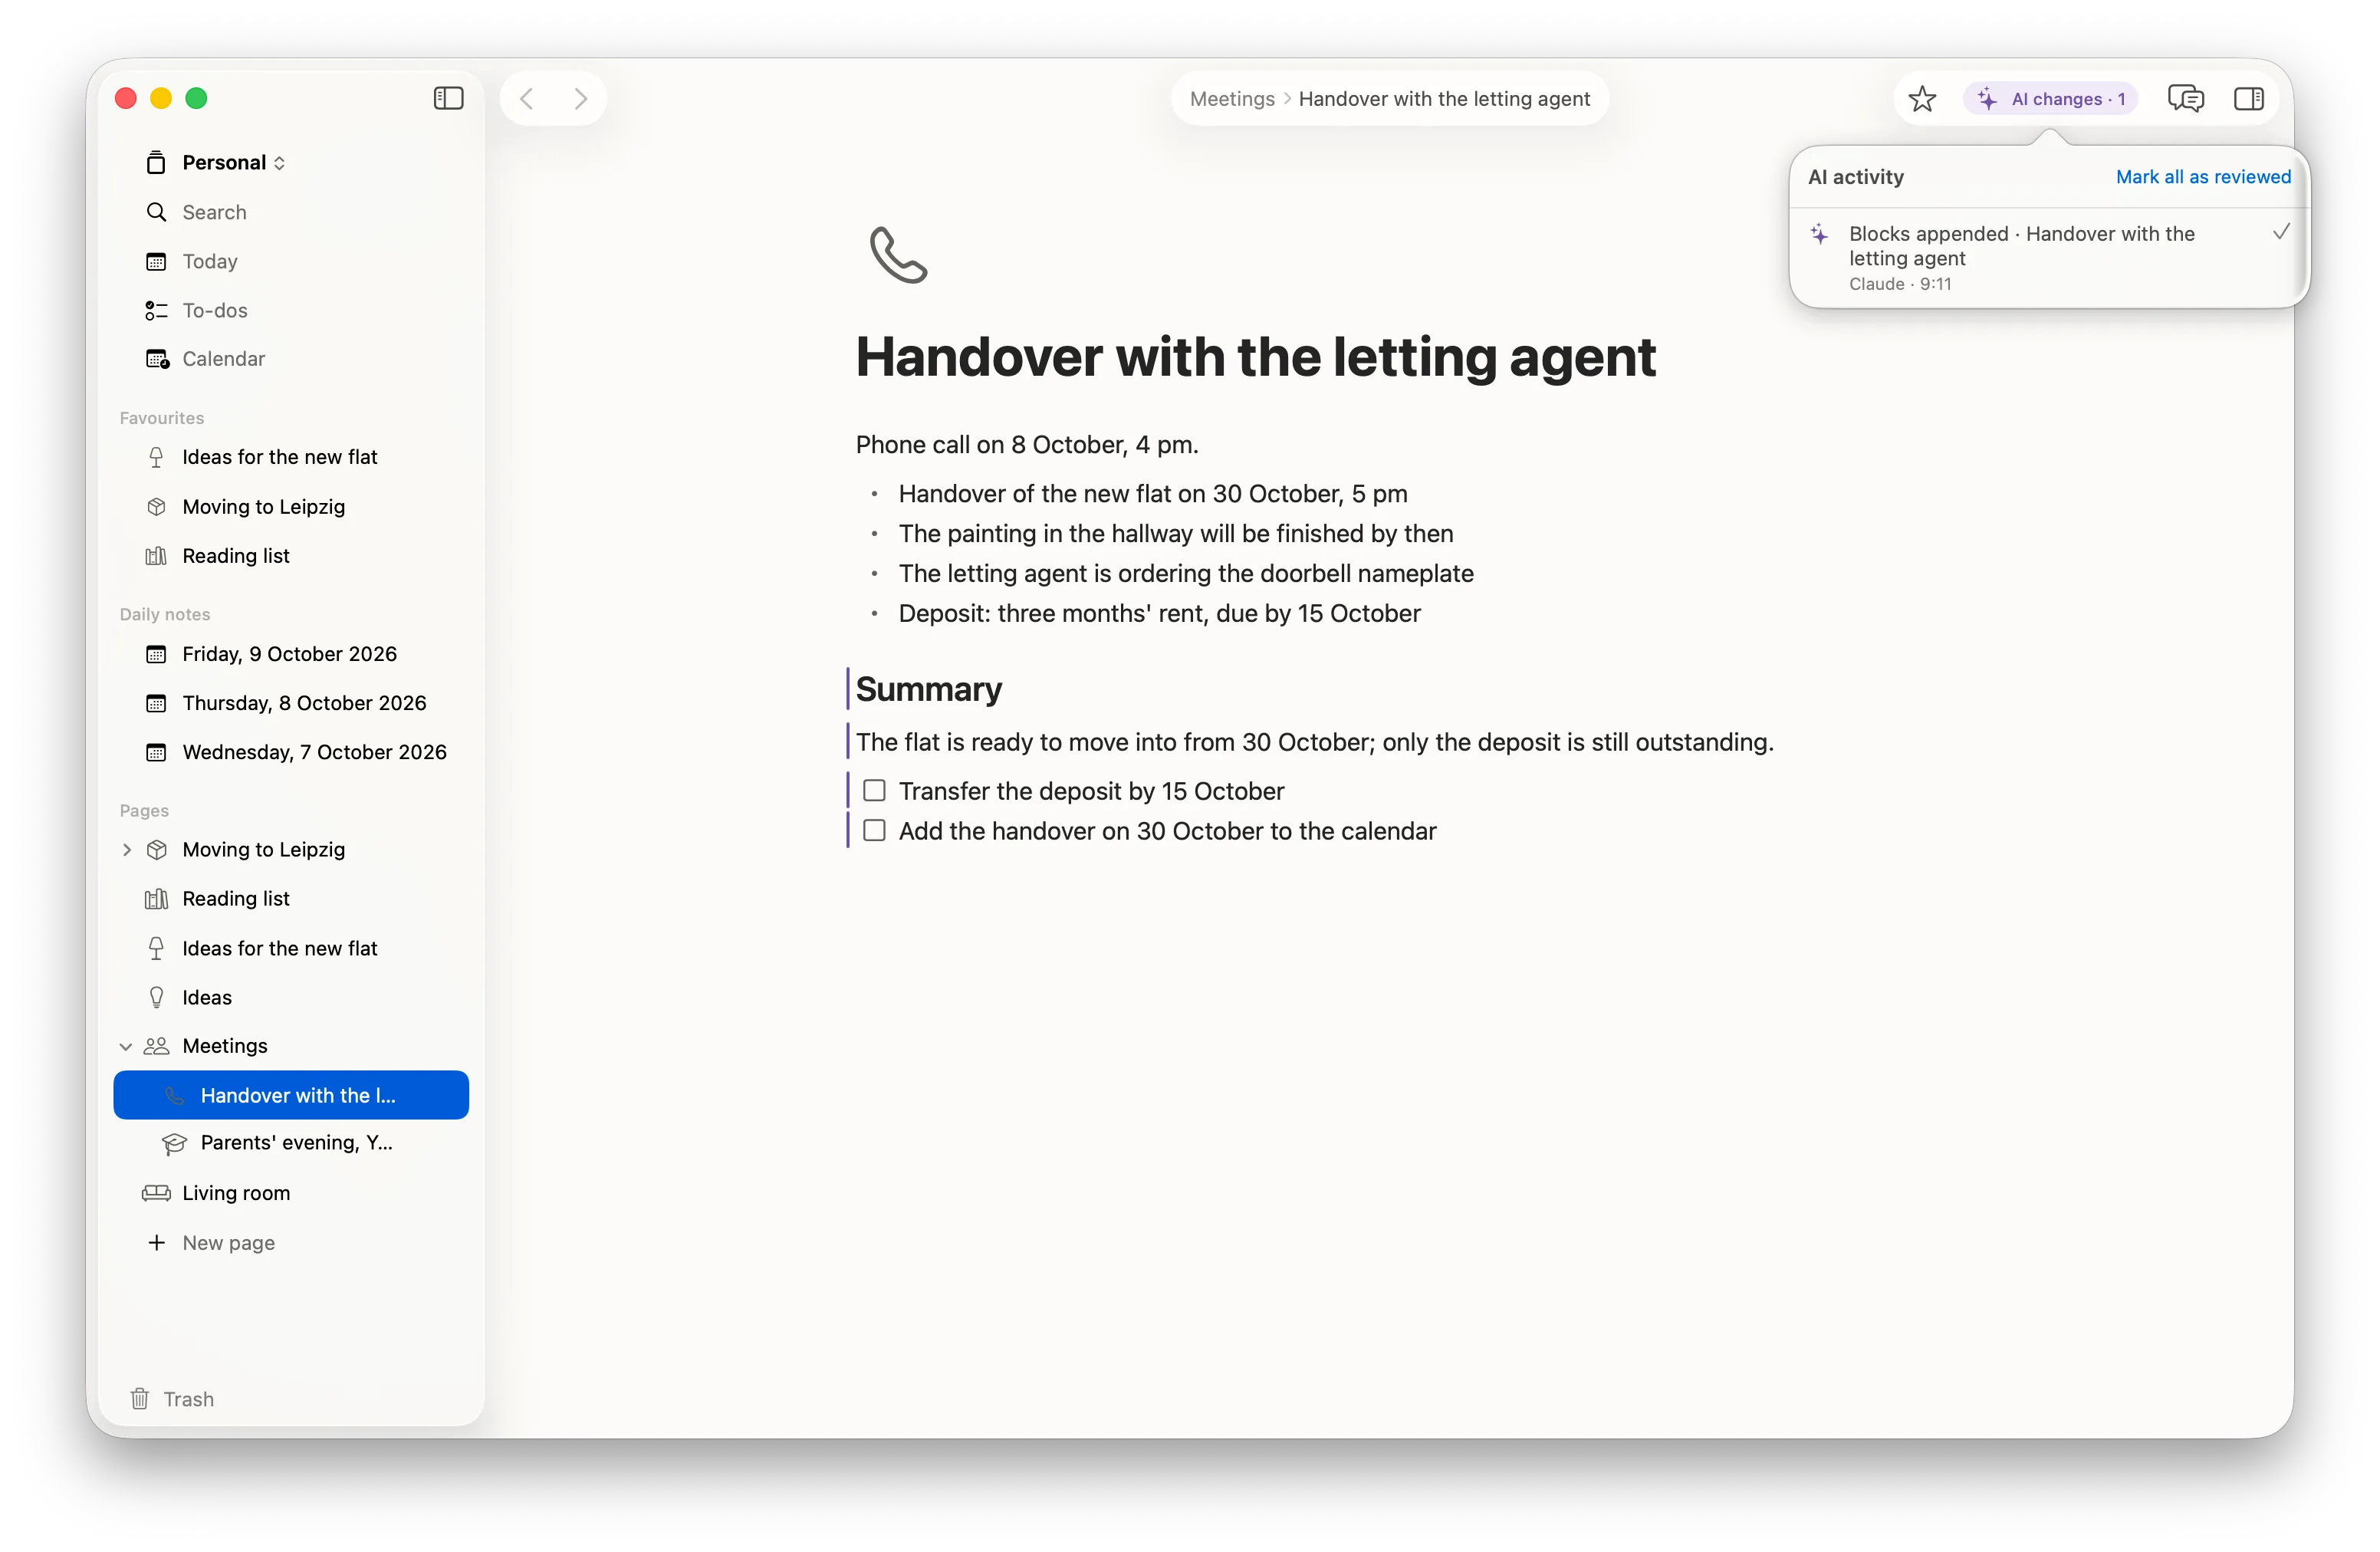The width and height of the screenshot is (2380, 1552).
Task: Click the phone page icon above title
Action: (898, 255)
